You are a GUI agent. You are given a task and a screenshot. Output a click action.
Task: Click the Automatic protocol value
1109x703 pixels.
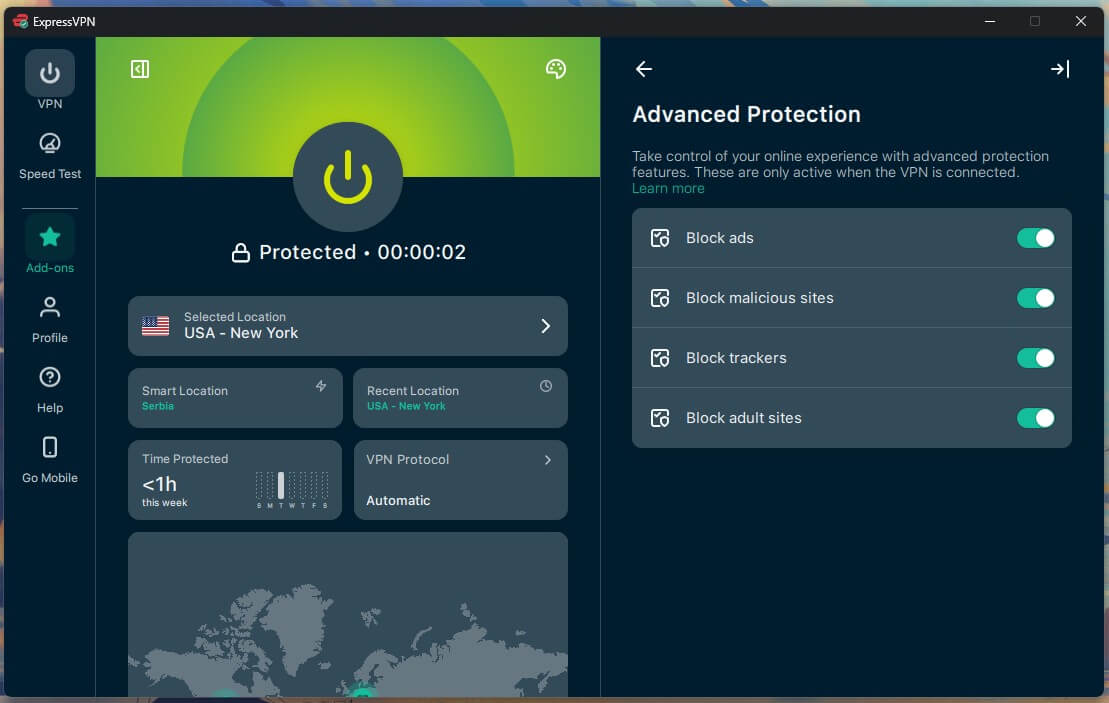pyautogui.click(x=398, y=501)
